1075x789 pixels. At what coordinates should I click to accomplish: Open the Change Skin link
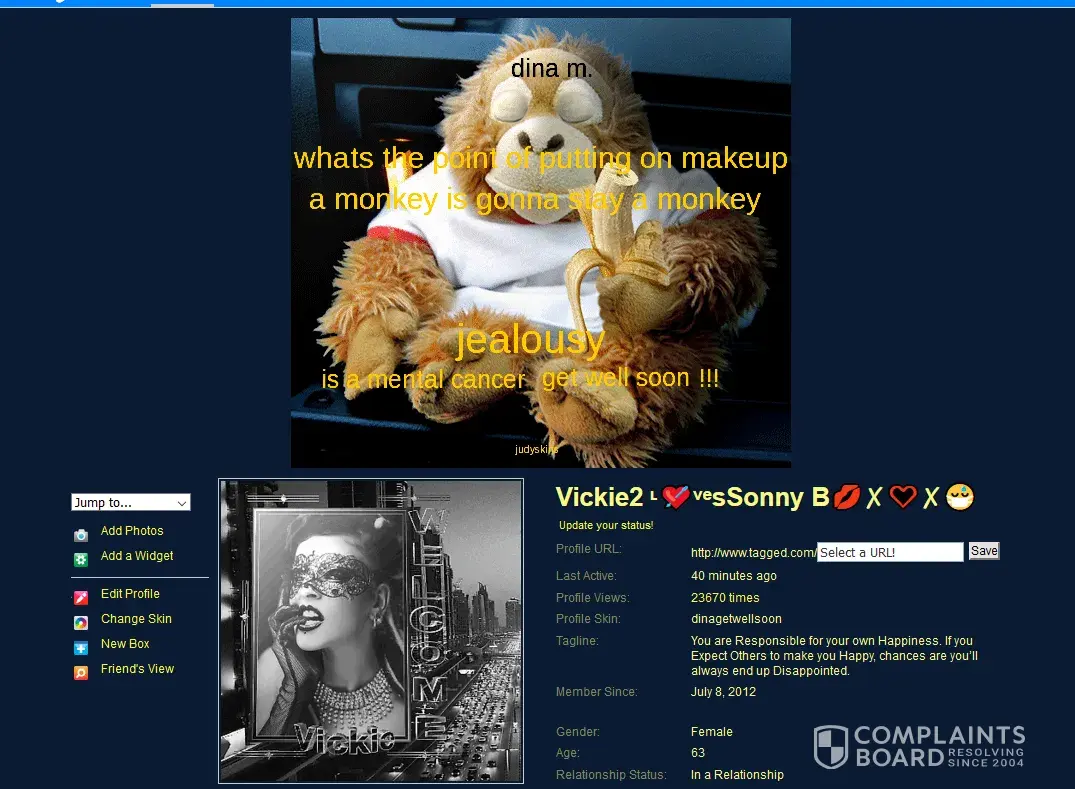pos(136,619)
